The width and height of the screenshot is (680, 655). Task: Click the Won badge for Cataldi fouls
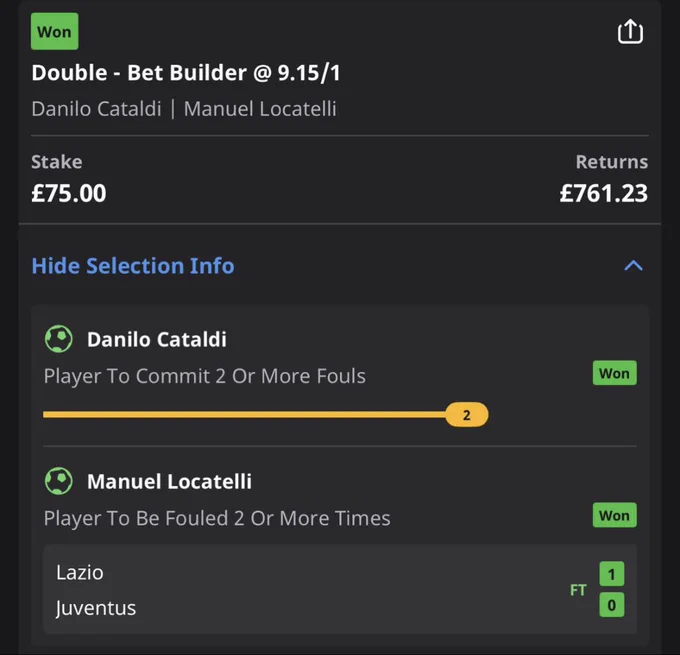coord(615,373)
